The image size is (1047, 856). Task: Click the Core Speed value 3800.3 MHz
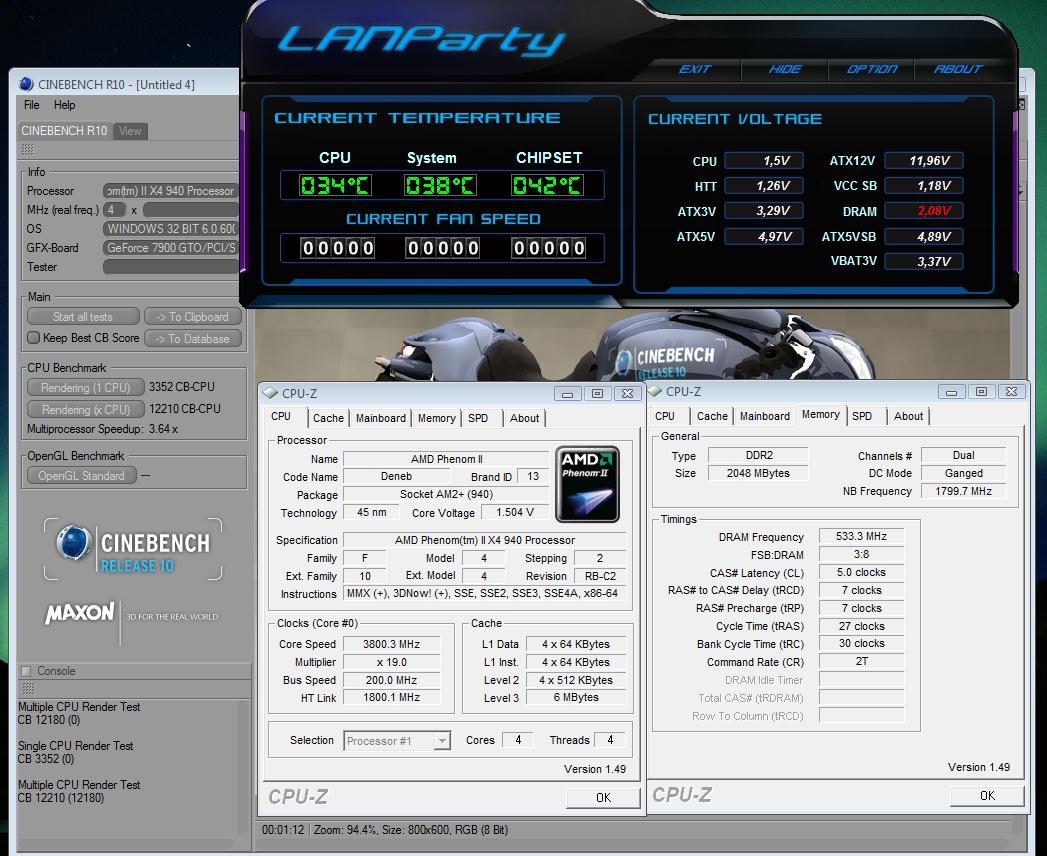(391, 644)
